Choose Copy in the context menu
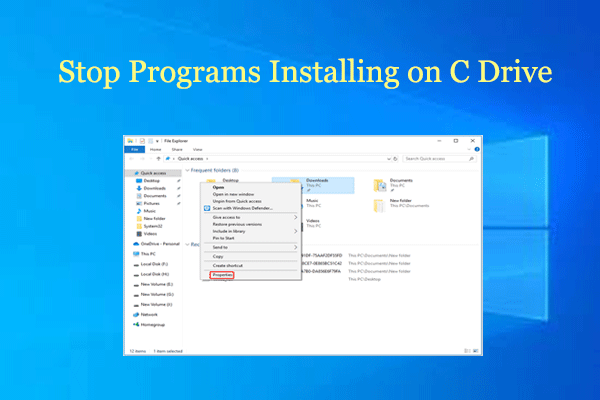This screenshot has height=400, width=600. pyautogui.click(x=218, y=256)
